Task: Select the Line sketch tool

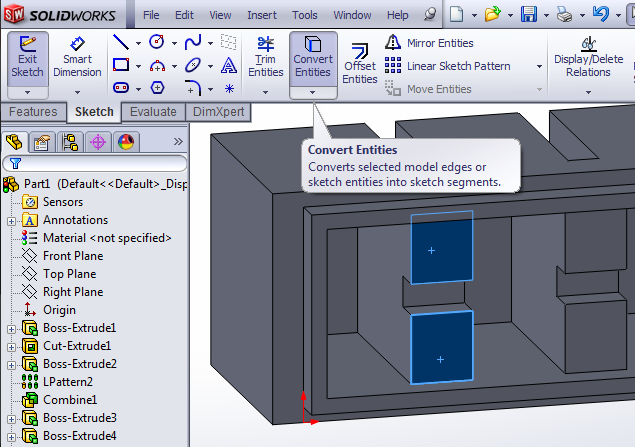Action: point(121,42)
